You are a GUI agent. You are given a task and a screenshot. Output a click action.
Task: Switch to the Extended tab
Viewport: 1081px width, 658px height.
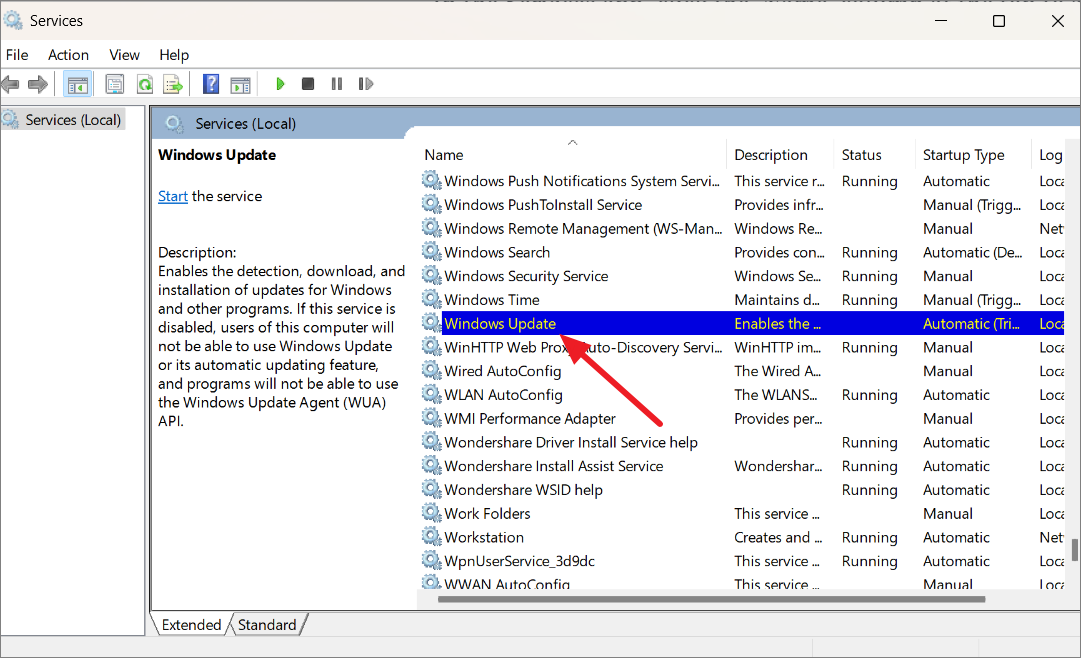click(x=191, y=625)
